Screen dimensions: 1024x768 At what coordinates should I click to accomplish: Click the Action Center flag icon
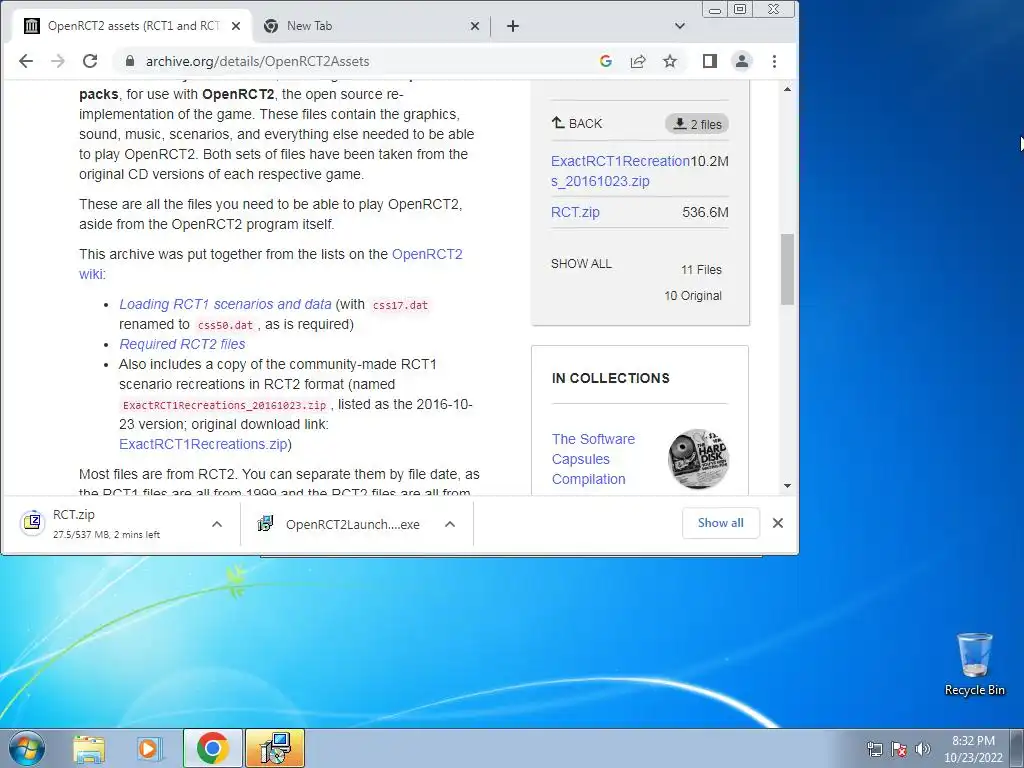pos(899,749)
